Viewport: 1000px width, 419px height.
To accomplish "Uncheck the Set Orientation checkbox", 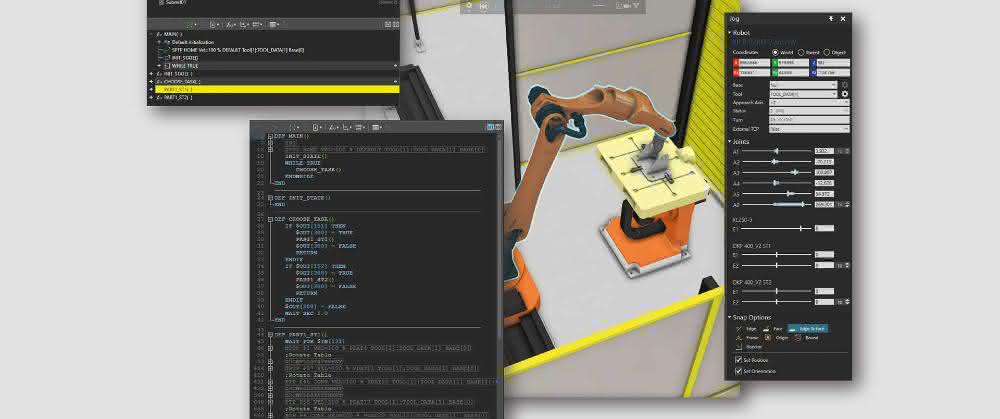I will tap(739, 371).
